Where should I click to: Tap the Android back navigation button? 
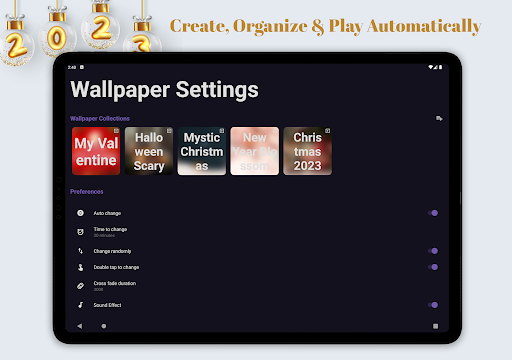pos(79,326)
